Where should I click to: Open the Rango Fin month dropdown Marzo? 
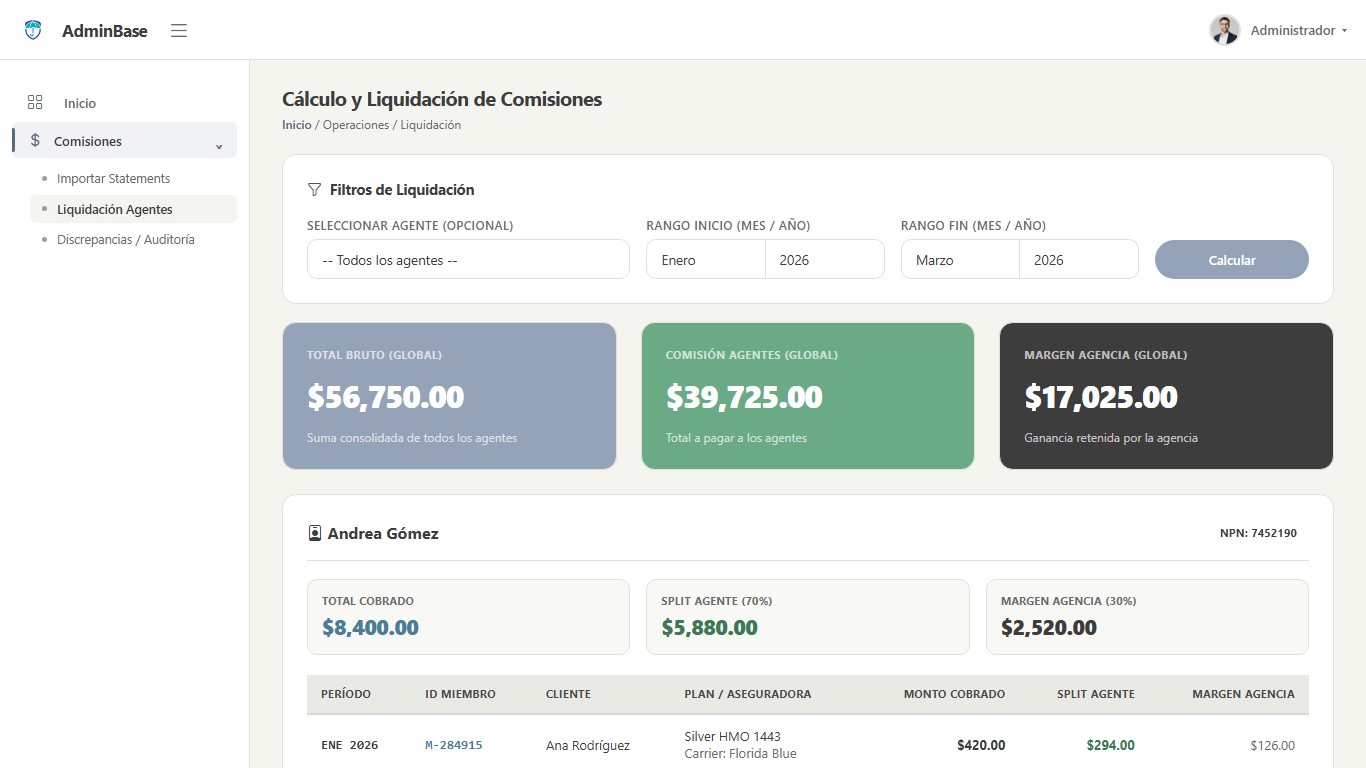(x=960, y=259)
